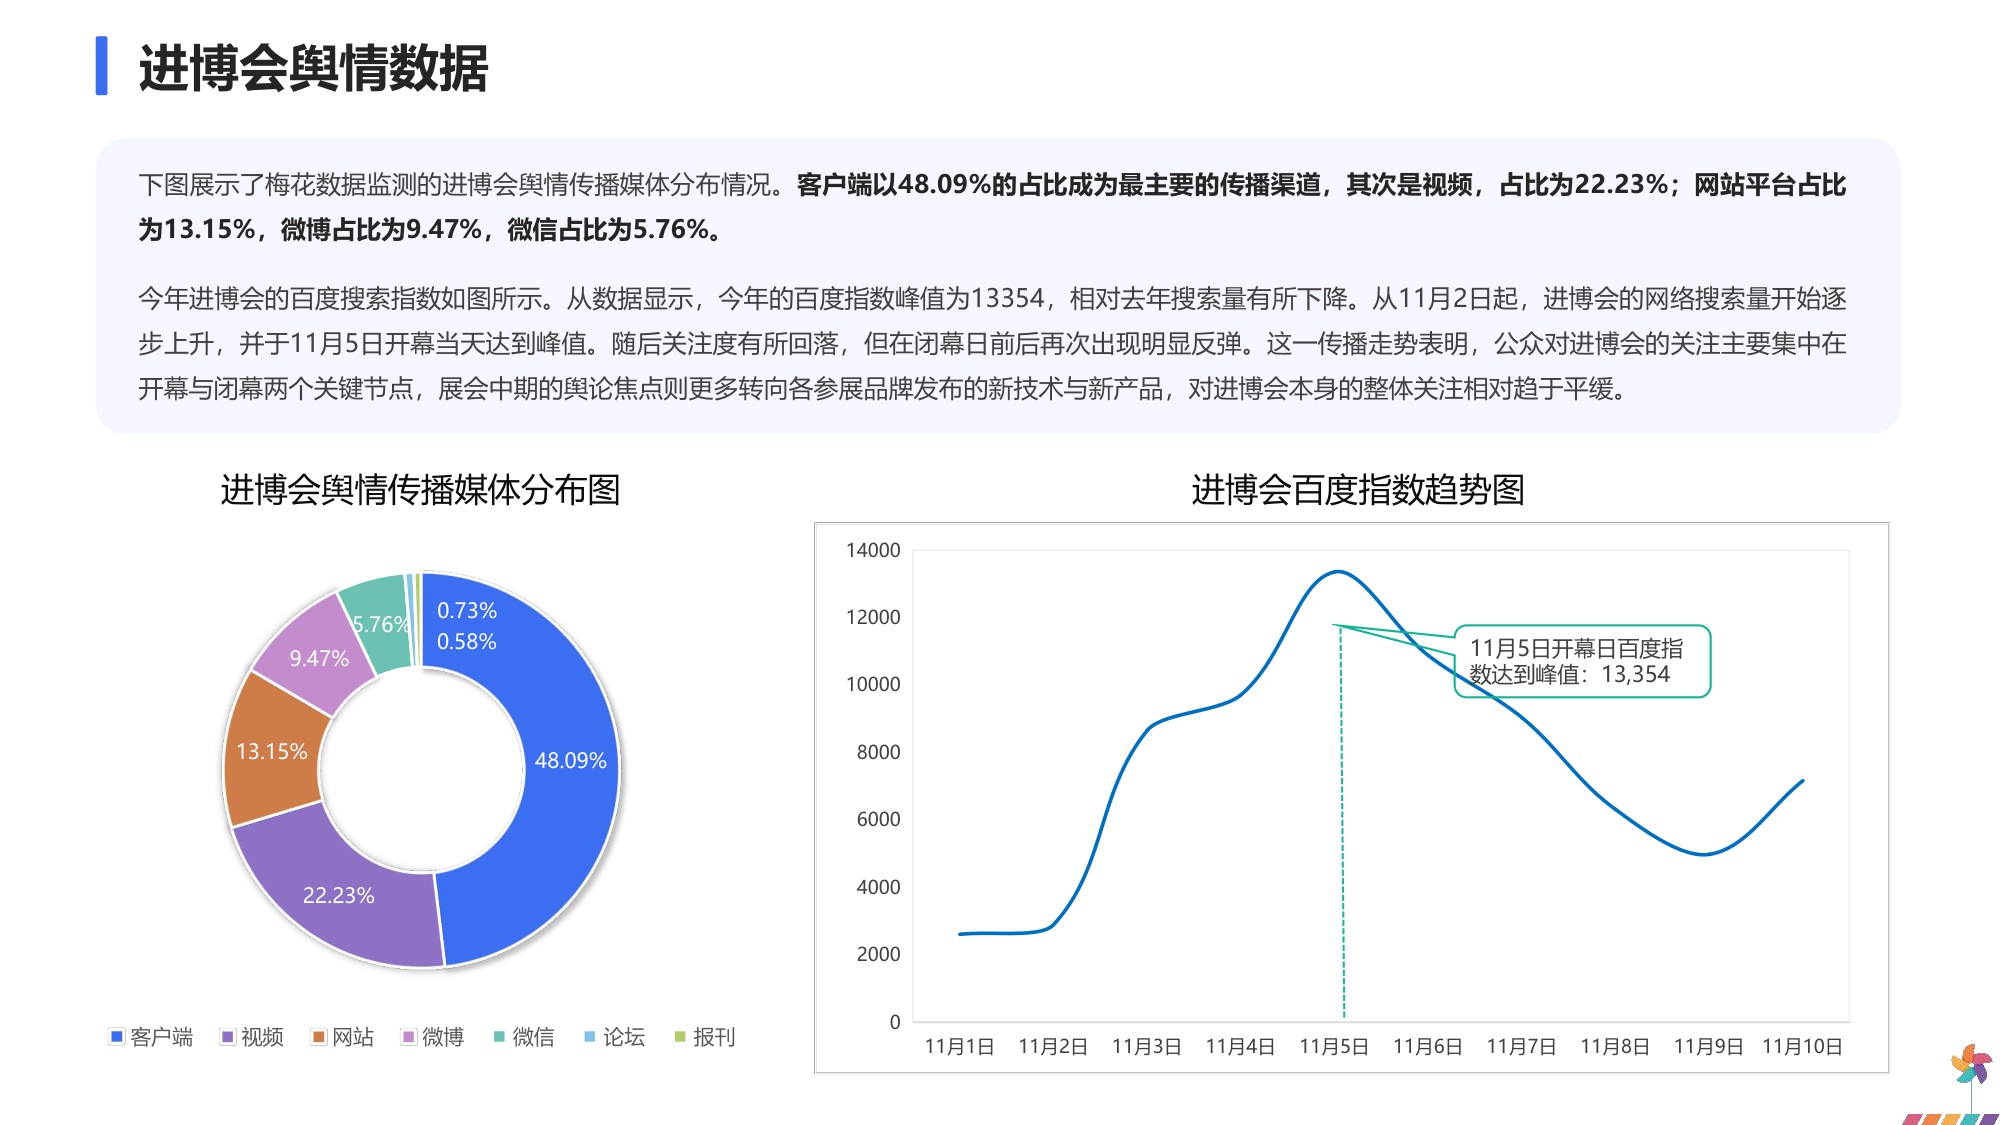Click the orange 网站 legend icon

coord(316,1037)
